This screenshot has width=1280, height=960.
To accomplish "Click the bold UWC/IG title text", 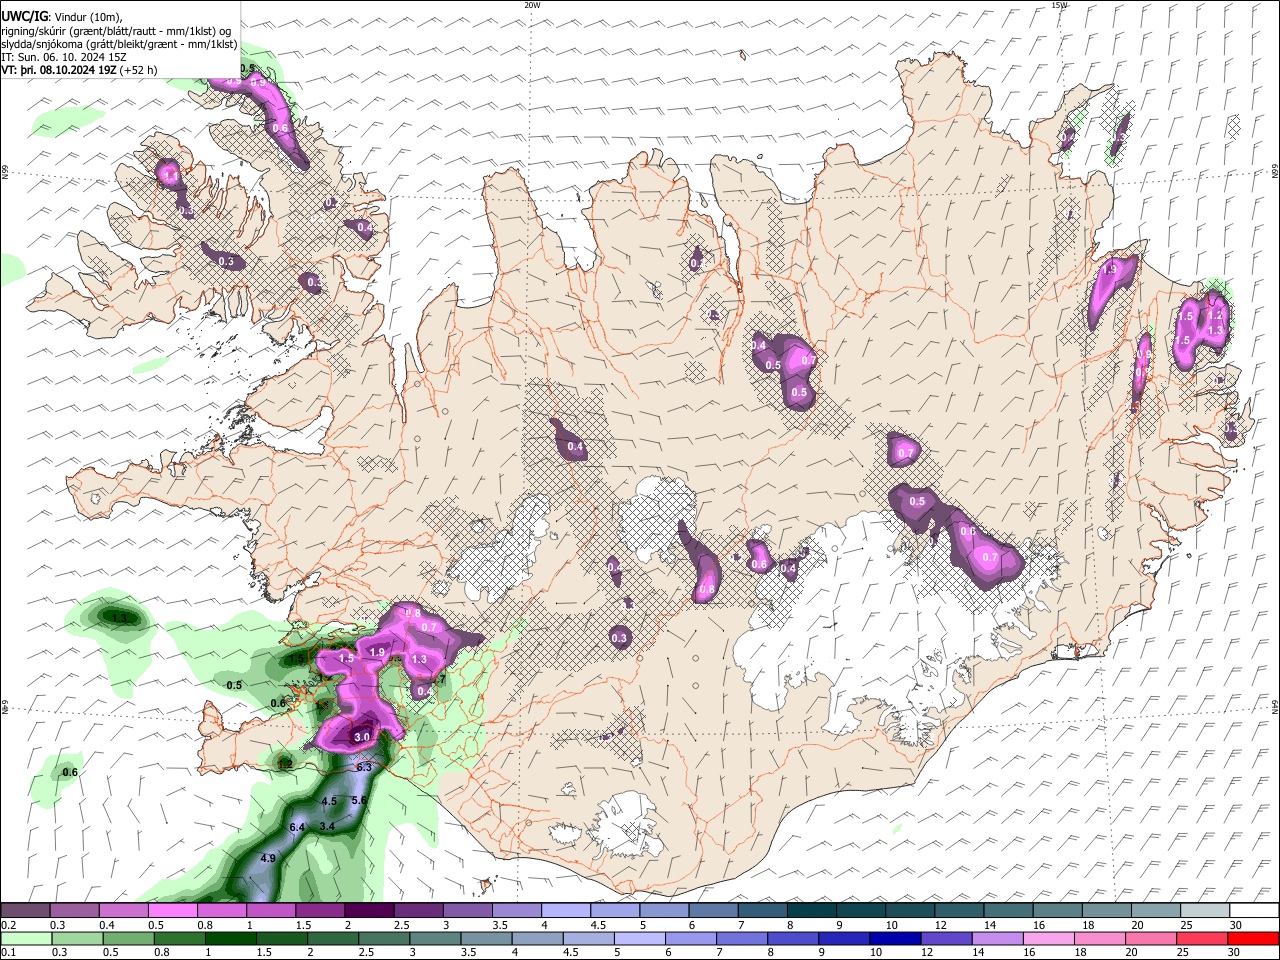I will click(x=24, y=17).
